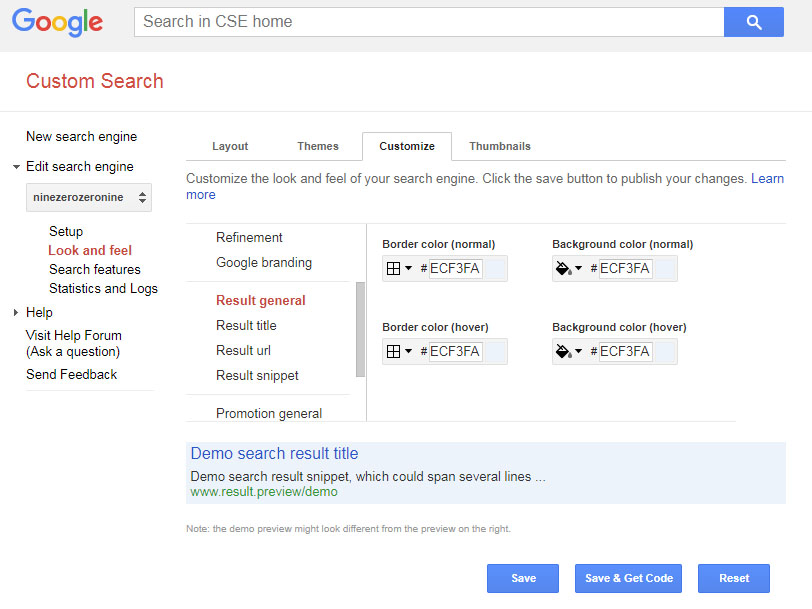Screen dimensions: 812x609
Task: Open the Background color (normal) paint bucket
Action: 569,268
